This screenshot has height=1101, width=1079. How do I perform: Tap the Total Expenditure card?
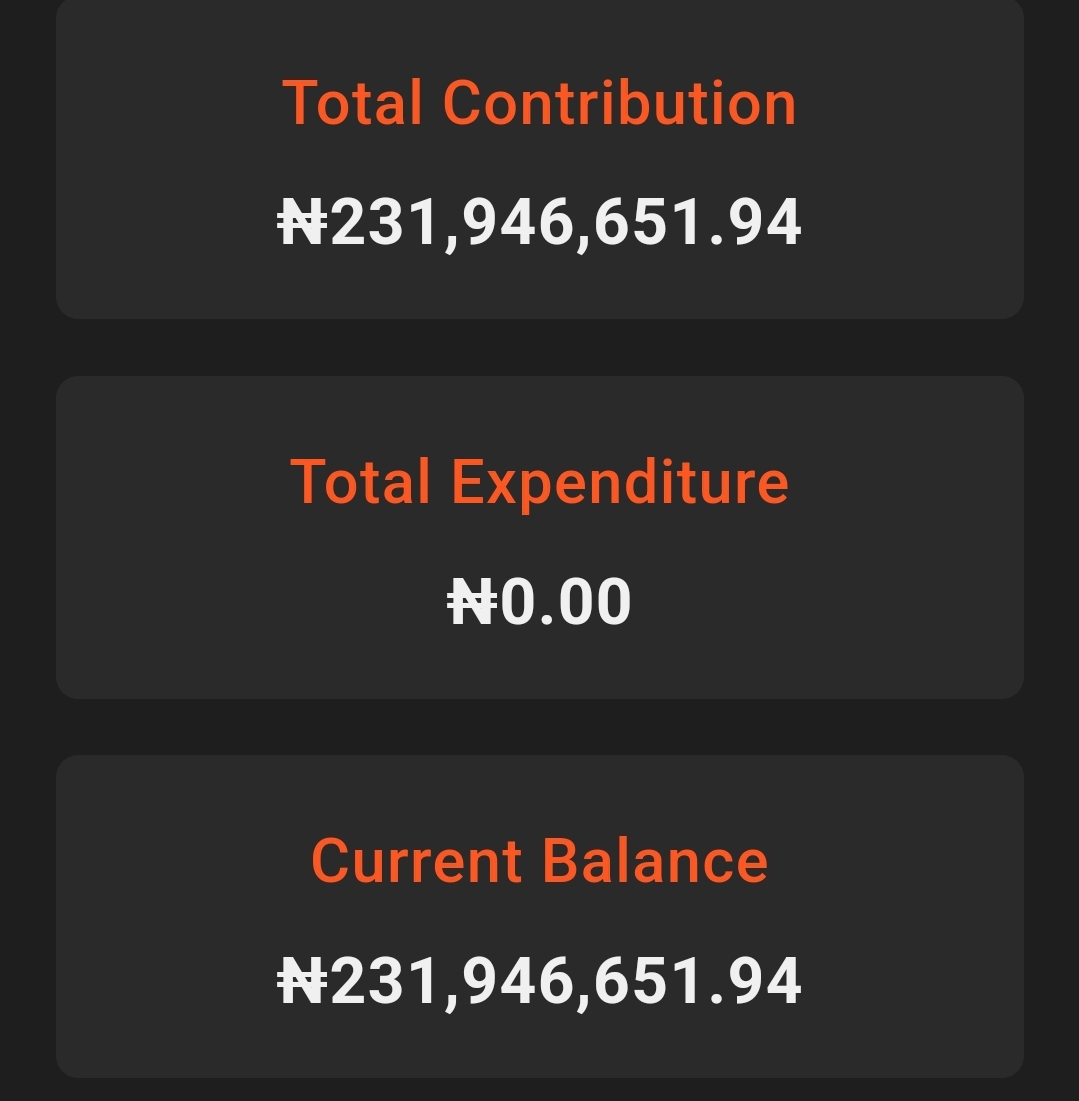click(540, 538)
